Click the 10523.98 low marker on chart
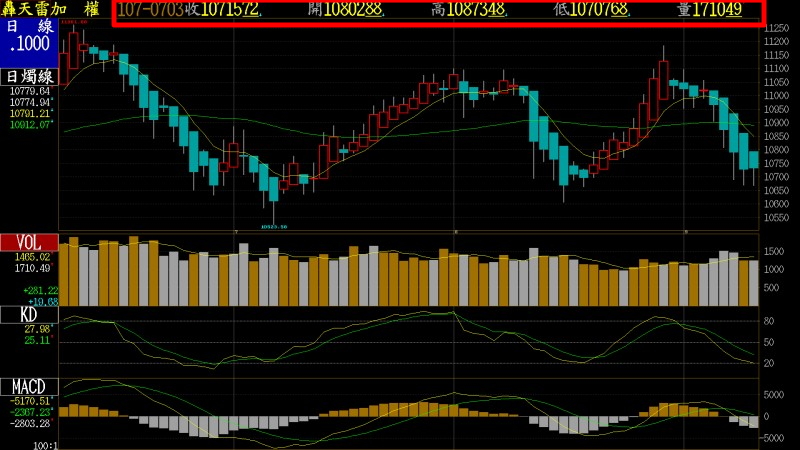 click(x=274, y=227)
